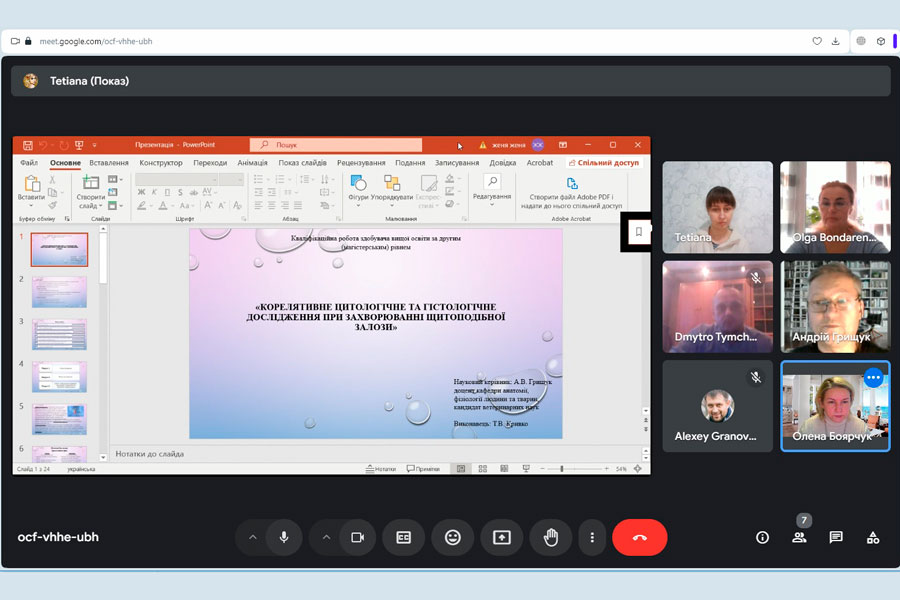Click Створити слайд new slide icon
Image resolution: width=900 pixels, height=600 pixels.
[x=91, y=183]
